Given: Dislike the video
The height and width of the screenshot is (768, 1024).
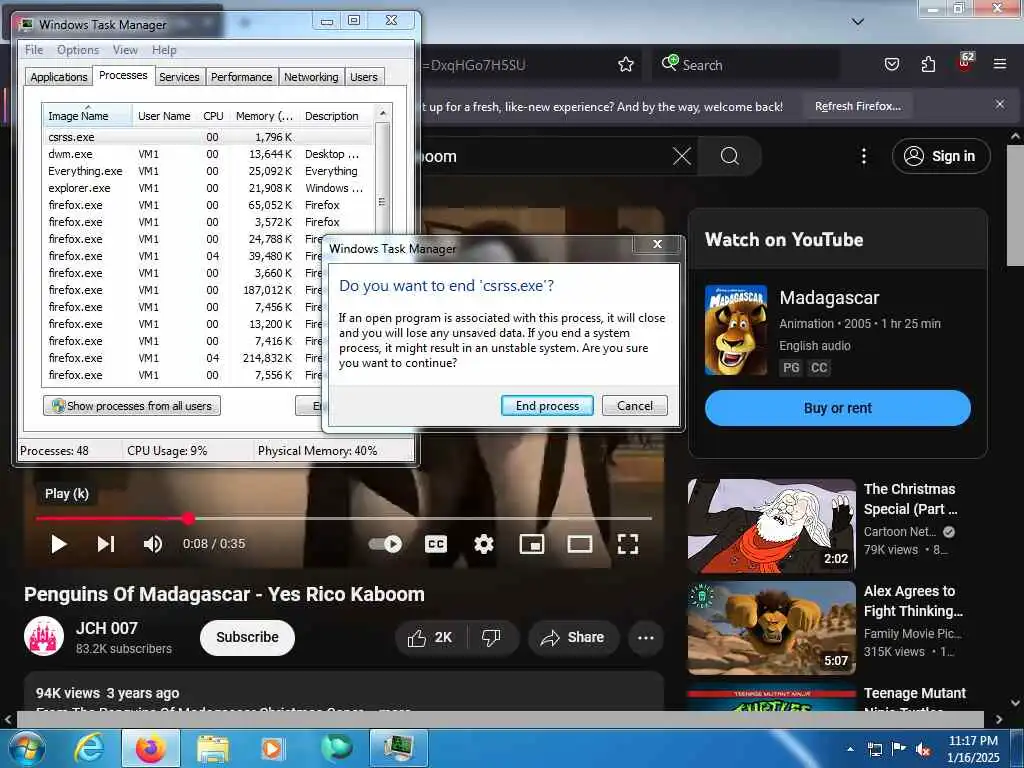Looking at the screenshot, I should [x=491, y=638].
